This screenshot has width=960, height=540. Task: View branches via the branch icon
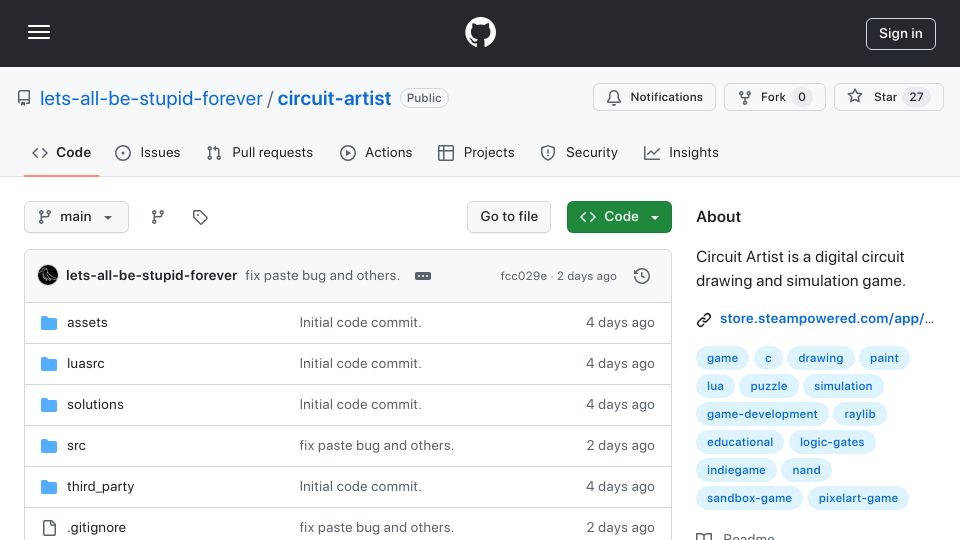click(158, 217)
